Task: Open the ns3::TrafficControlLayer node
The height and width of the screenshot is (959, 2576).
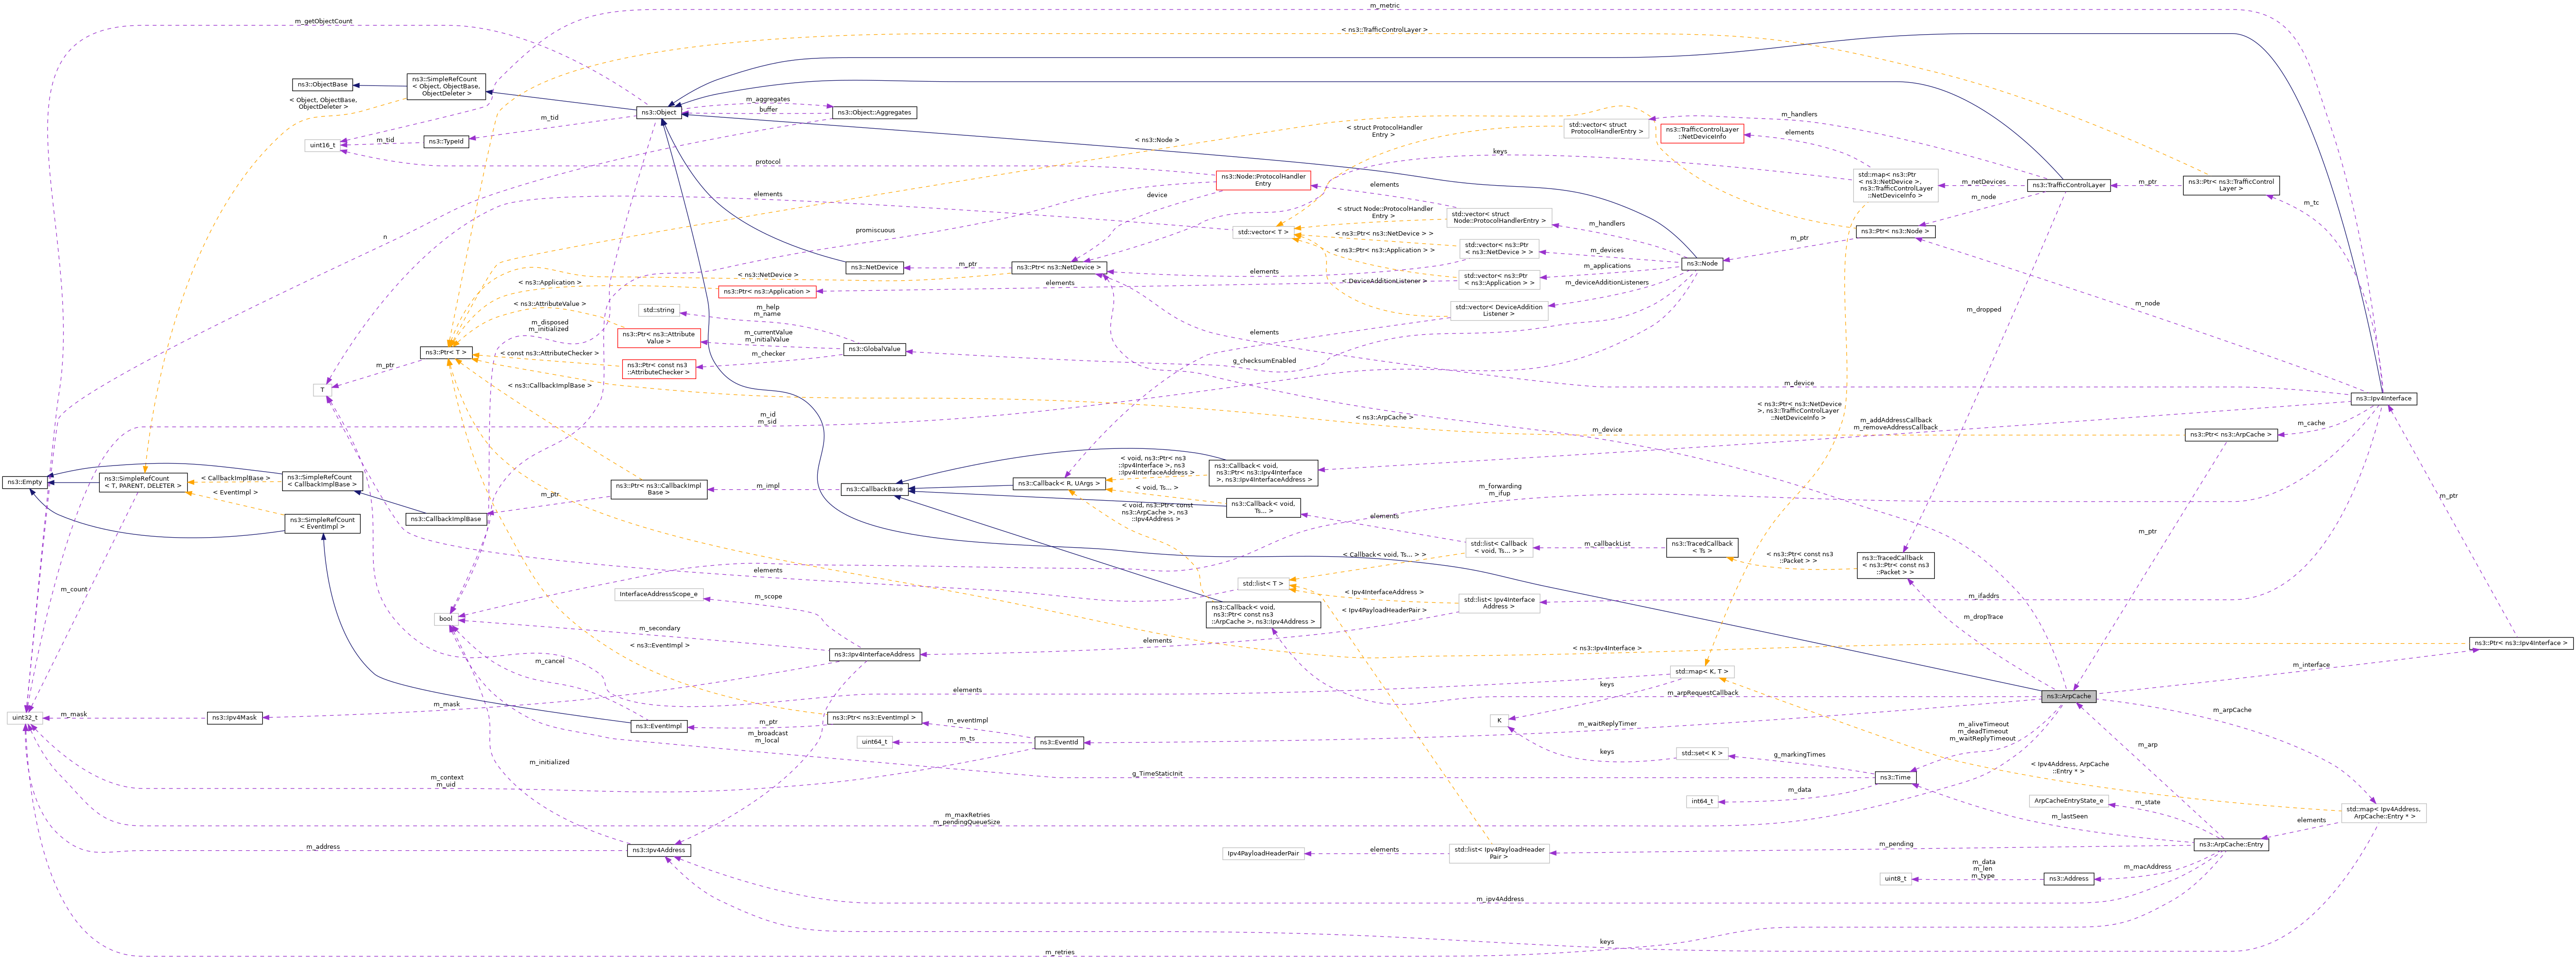Action: point(2068,185)
